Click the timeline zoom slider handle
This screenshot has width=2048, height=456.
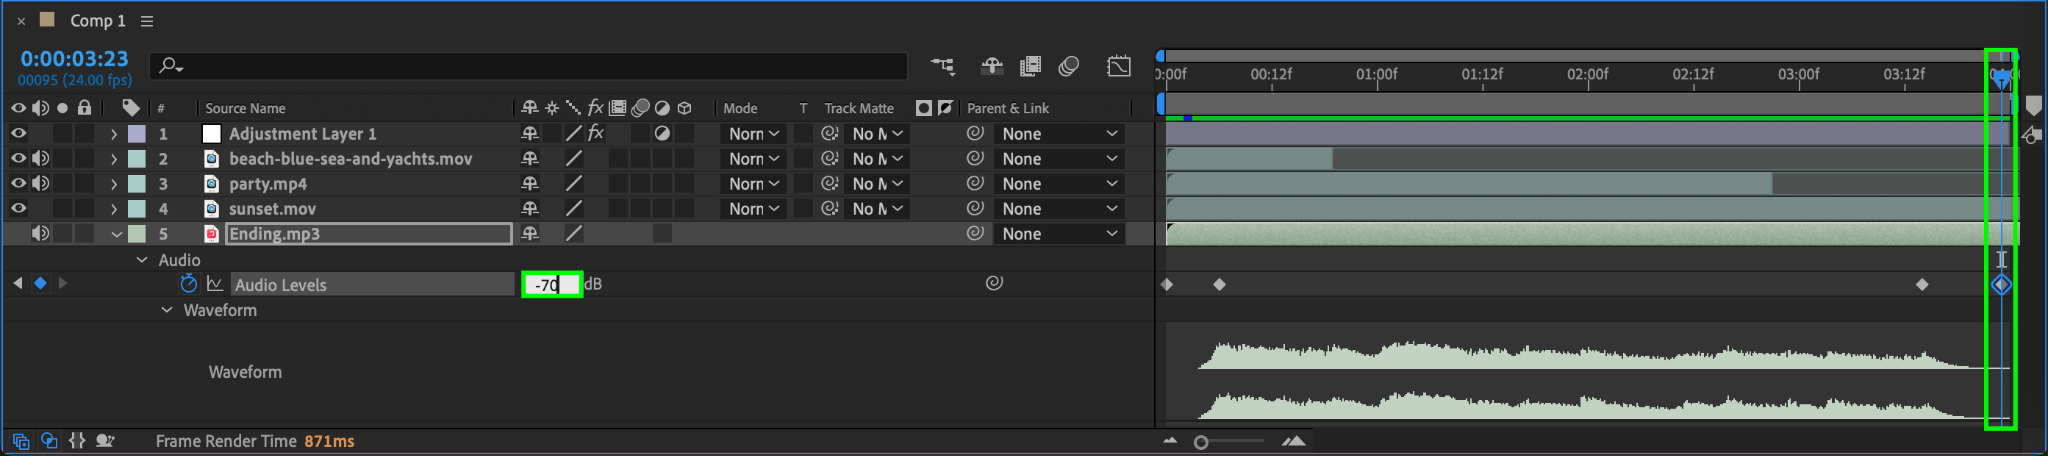pos(1201,442)
